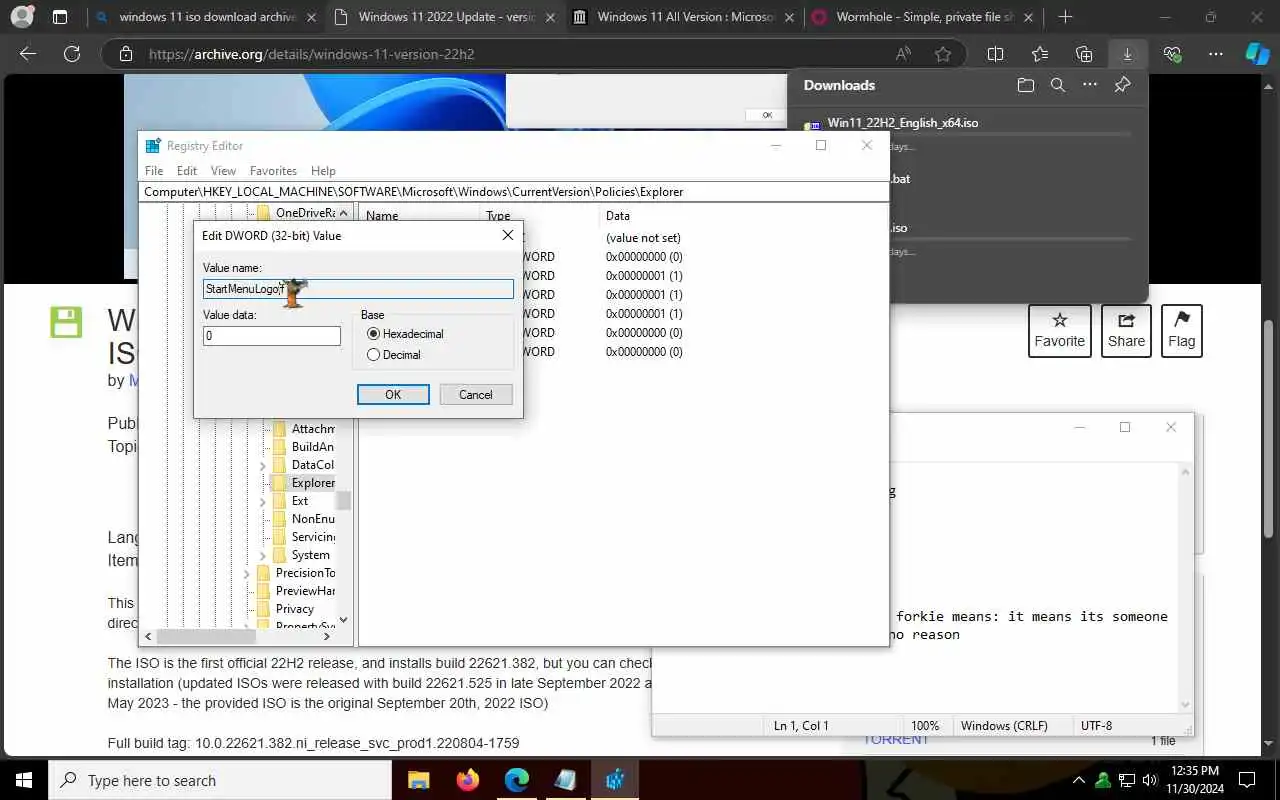The width and height of the screenshot is (1280, 800).
Task: Click the Value name input field
Action: 358,289
